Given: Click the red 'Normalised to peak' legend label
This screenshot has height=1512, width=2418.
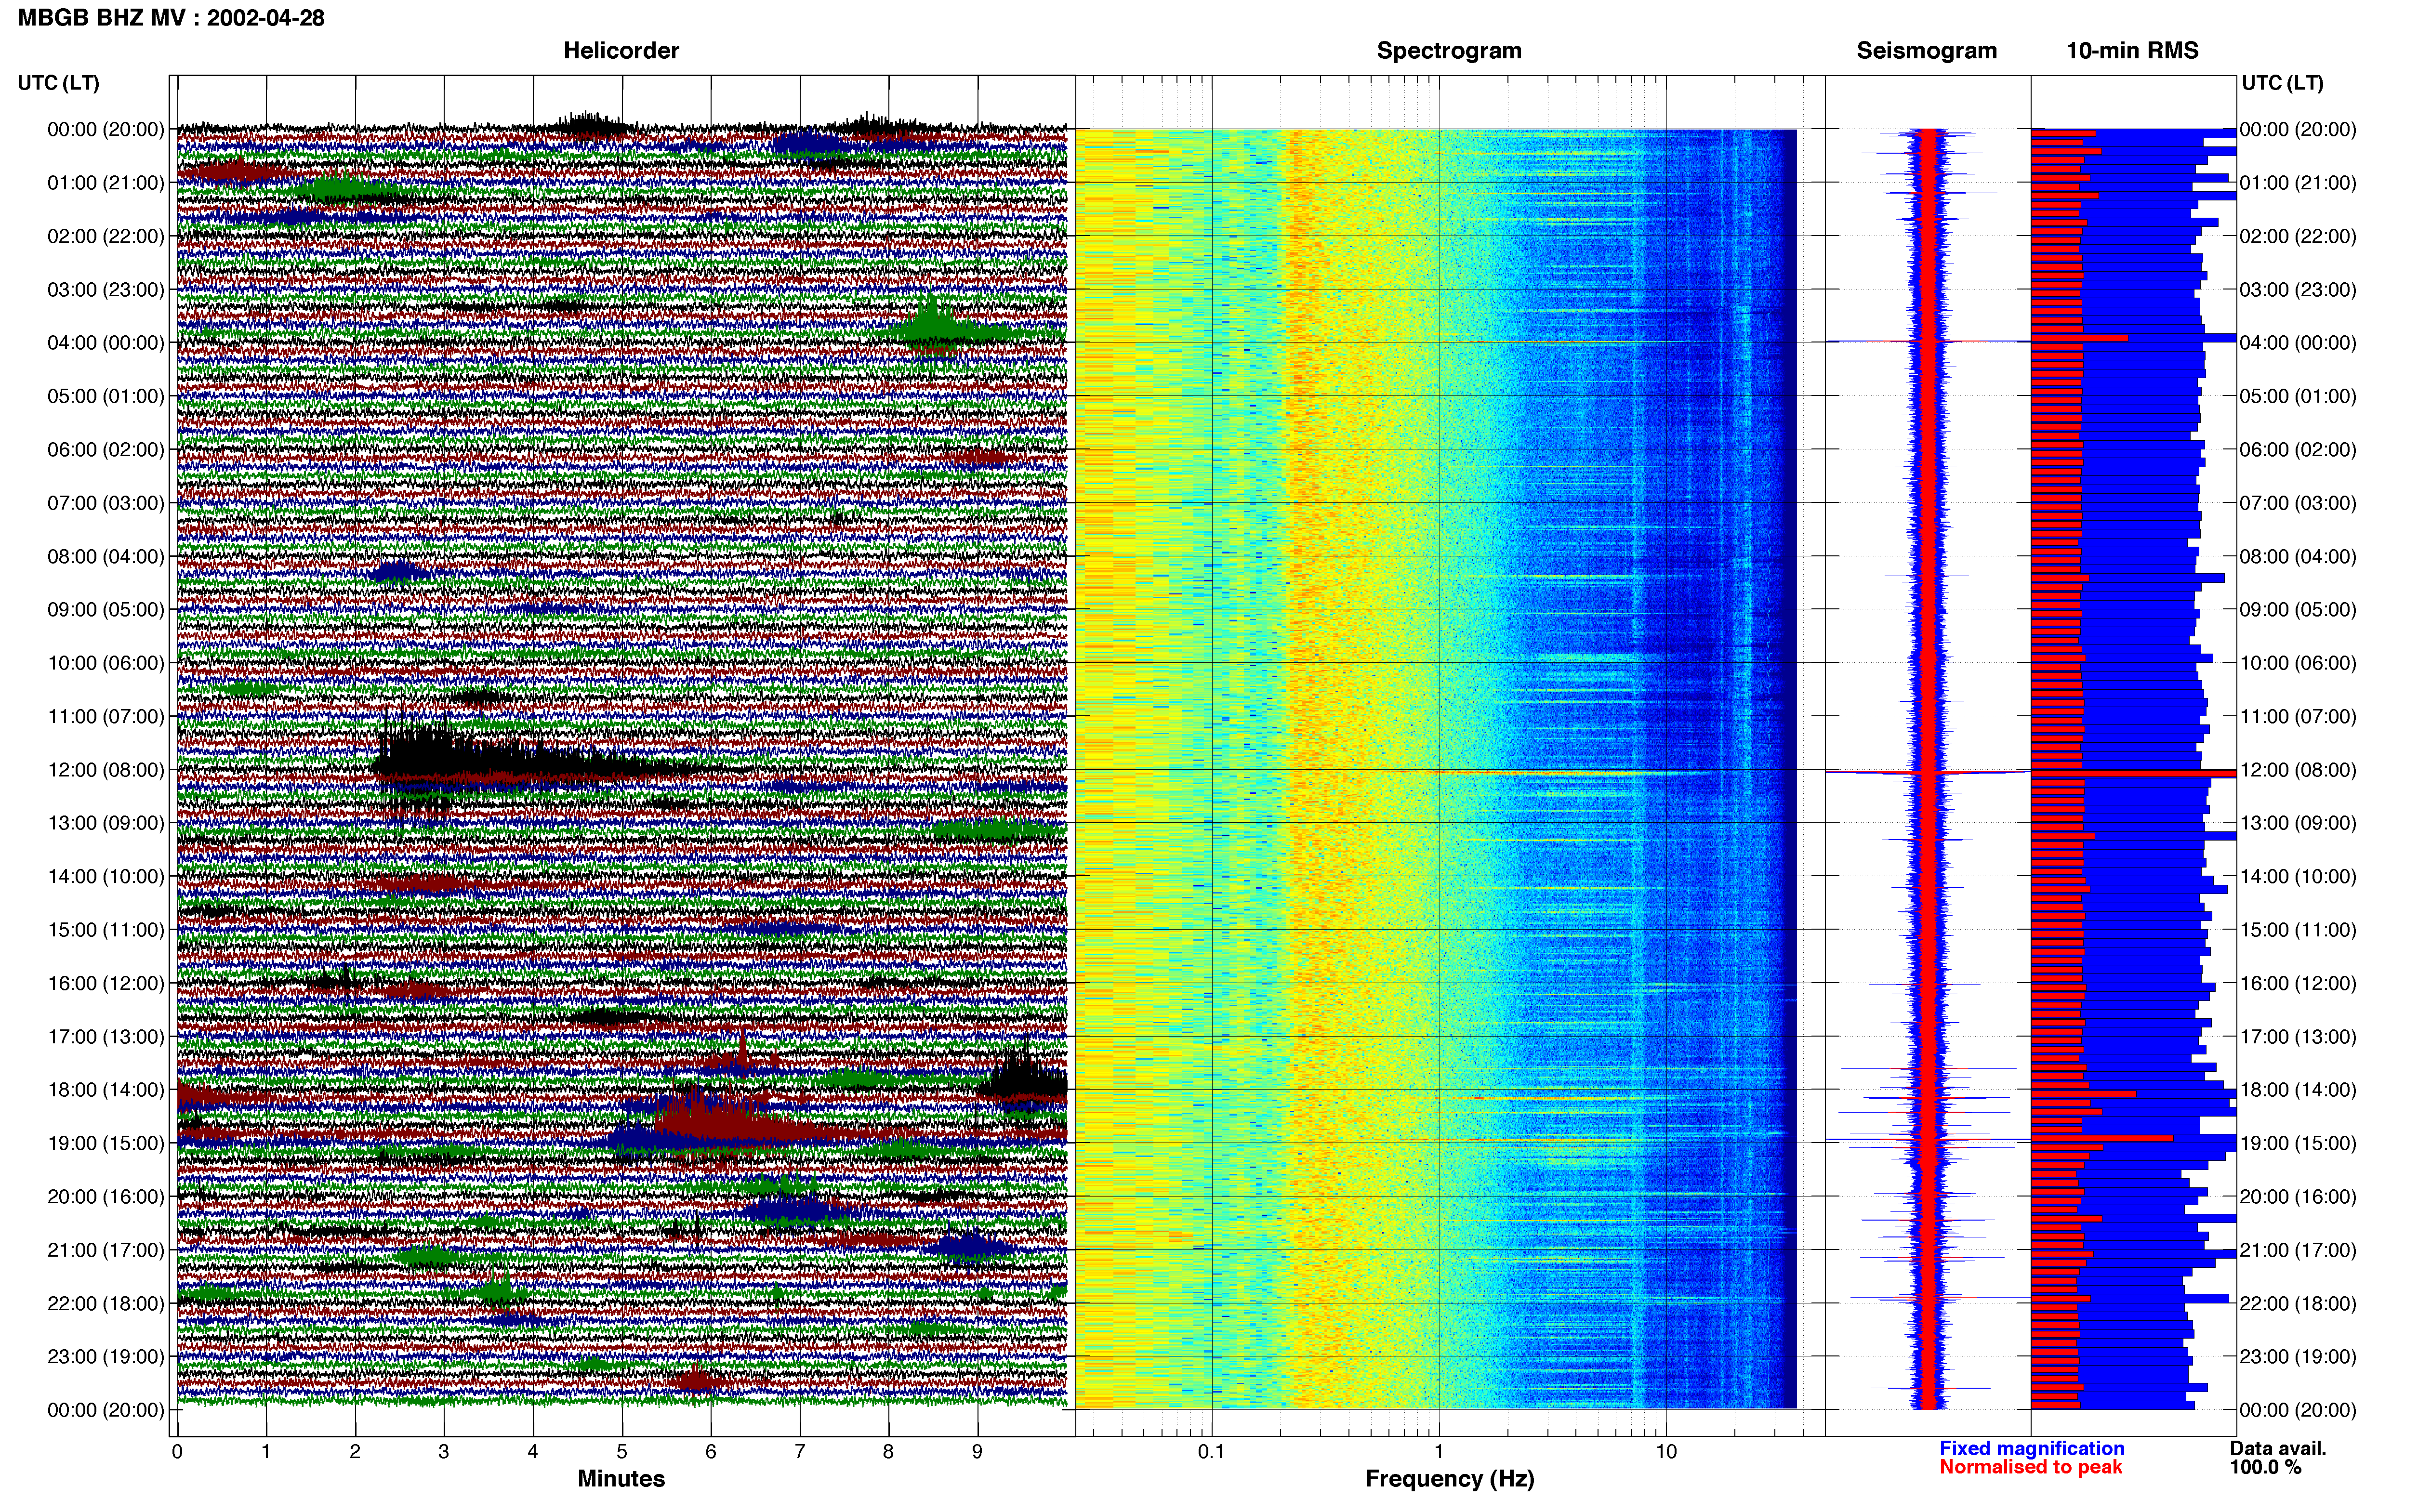Looking at the screenshot, I should (2031, 1467).
